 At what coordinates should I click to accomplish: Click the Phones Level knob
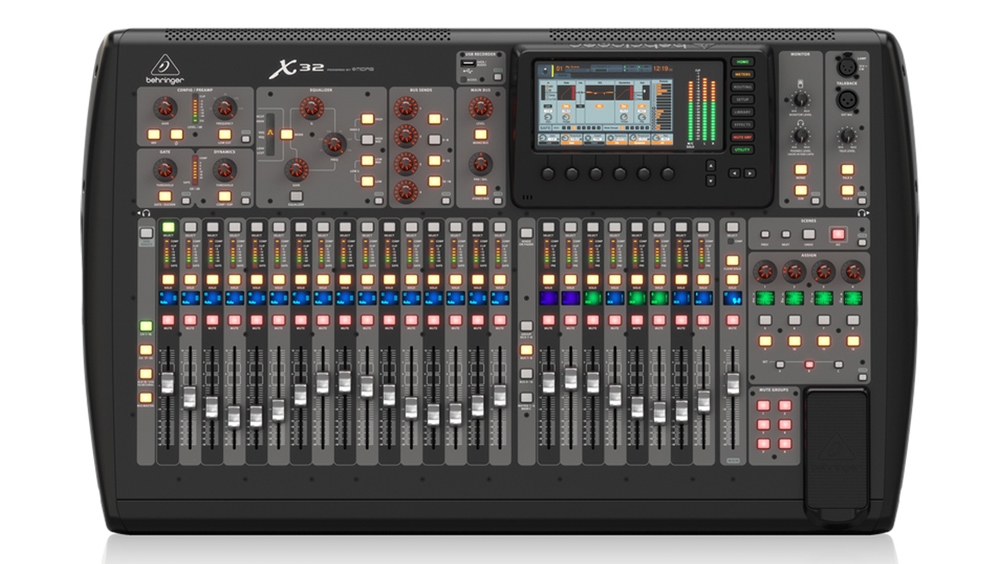[800, 135]
